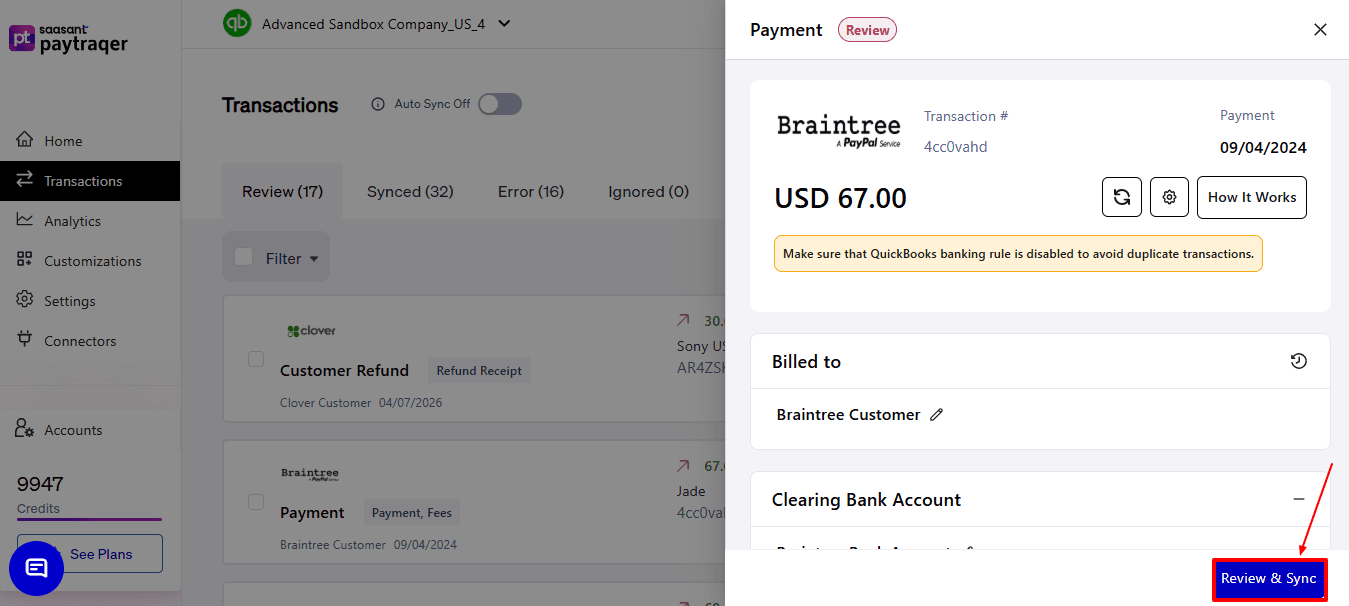The height and width of the screenshot is (606, 1349).
Task: Select the Payment transaction checkbox
Action: (255, 501)
